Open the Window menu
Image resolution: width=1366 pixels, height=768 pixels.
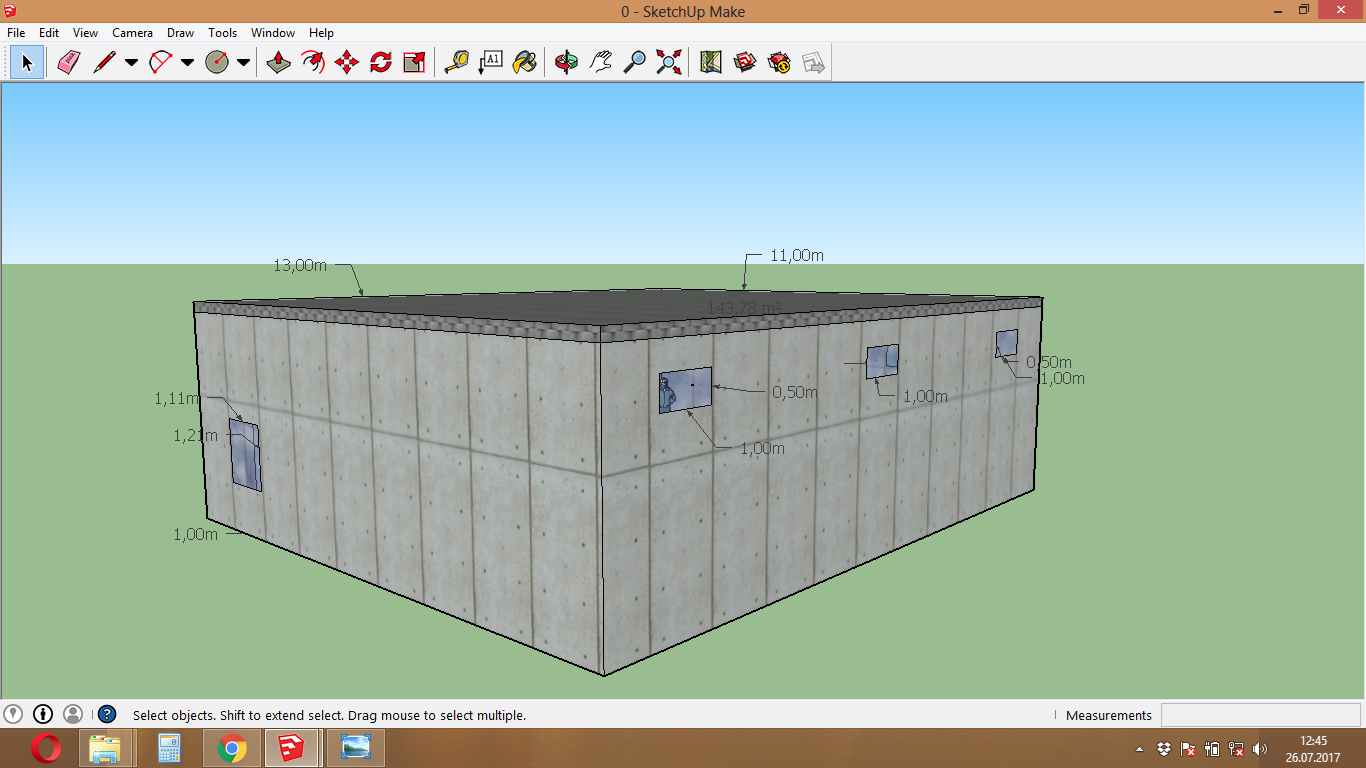(x=272, y=33)
